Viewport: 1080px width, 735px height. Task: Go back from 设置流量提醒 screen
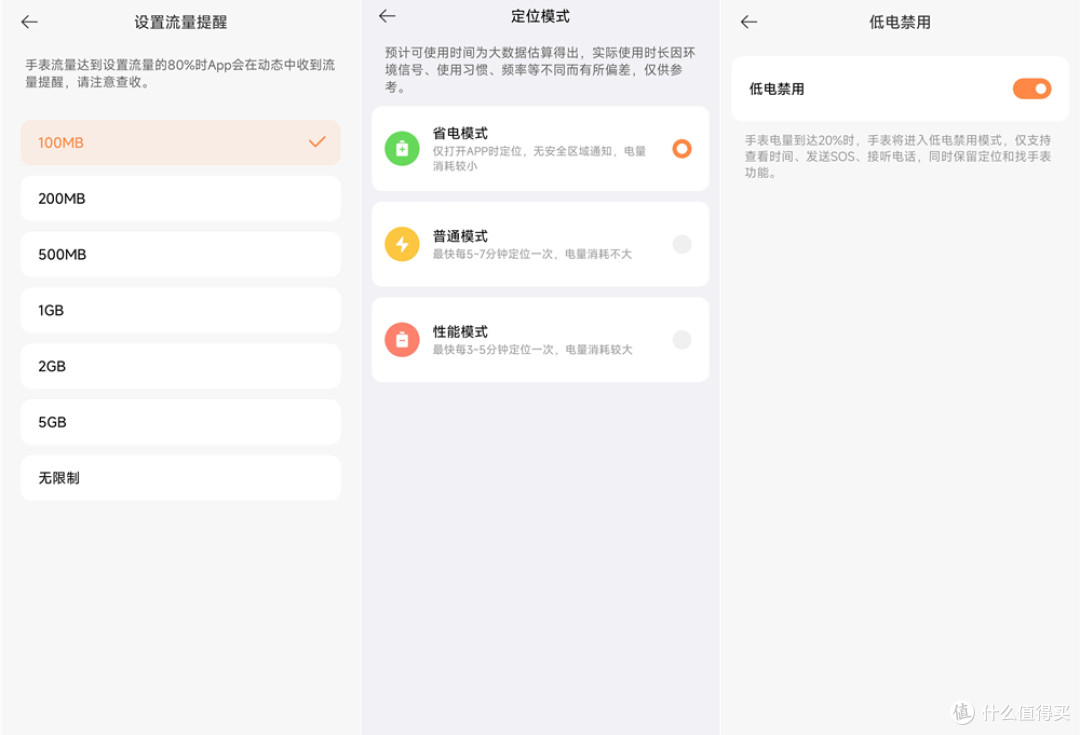30,22
